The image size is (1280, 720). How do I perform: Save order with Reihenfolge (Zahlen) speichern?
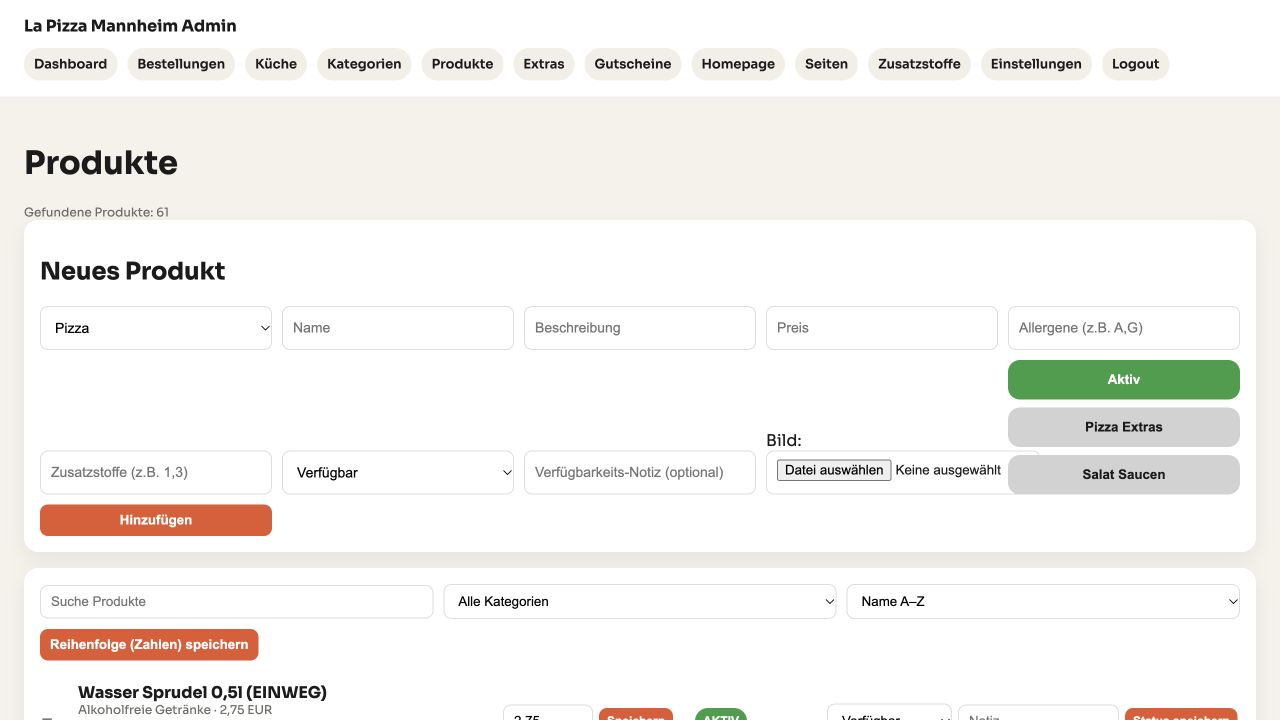(x=149, y=645)
